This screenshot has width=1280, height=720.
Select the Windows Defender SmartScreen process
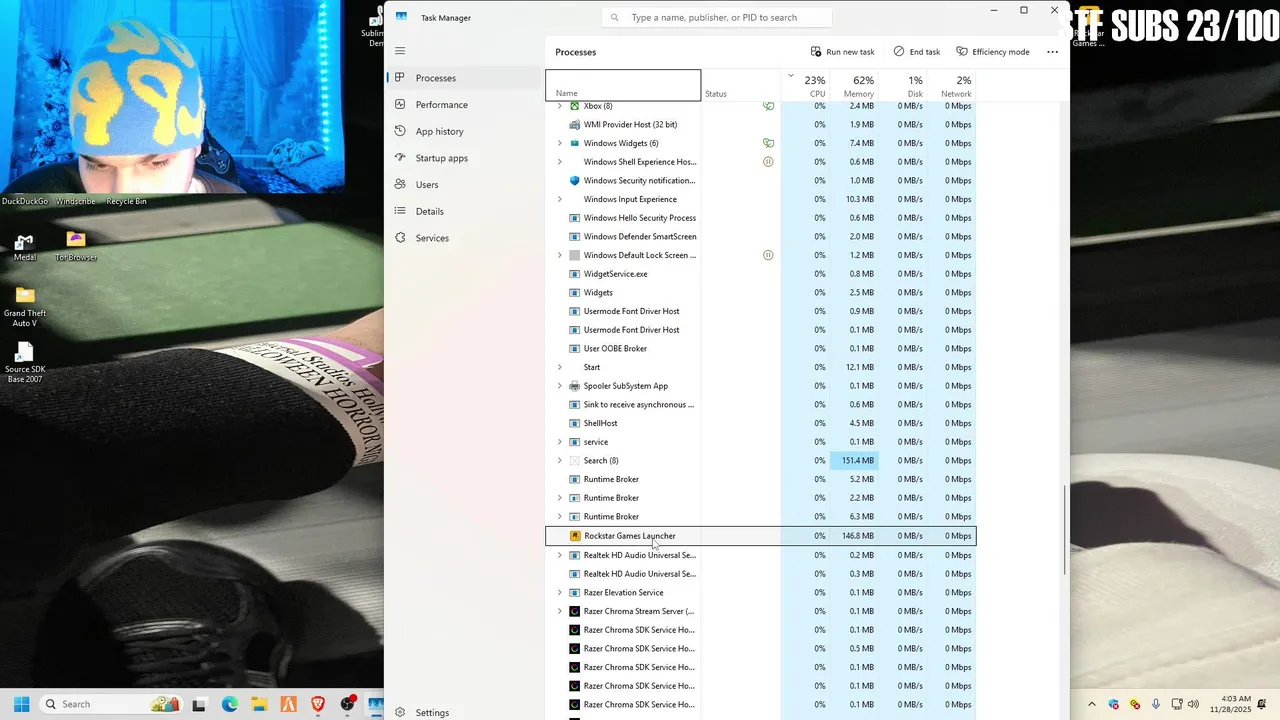(x=760, y=237)
